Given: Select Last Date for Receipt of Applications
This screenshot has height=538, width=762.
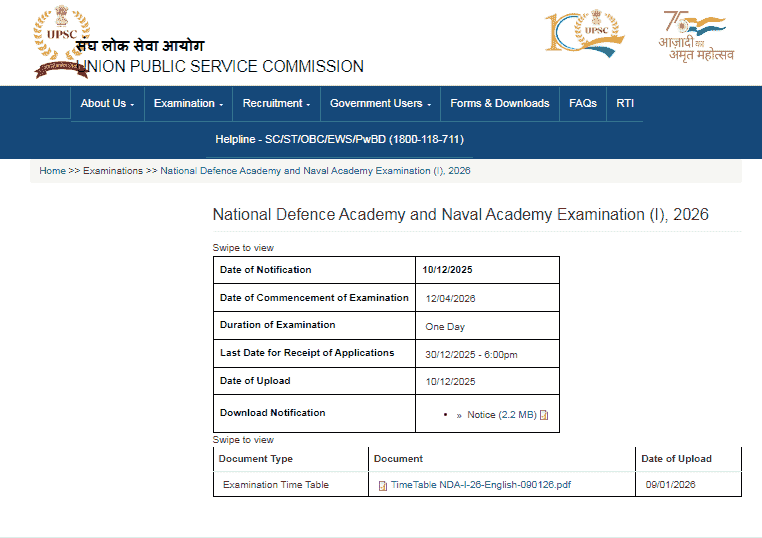Looking at the screenshot, I should (307, 353).
